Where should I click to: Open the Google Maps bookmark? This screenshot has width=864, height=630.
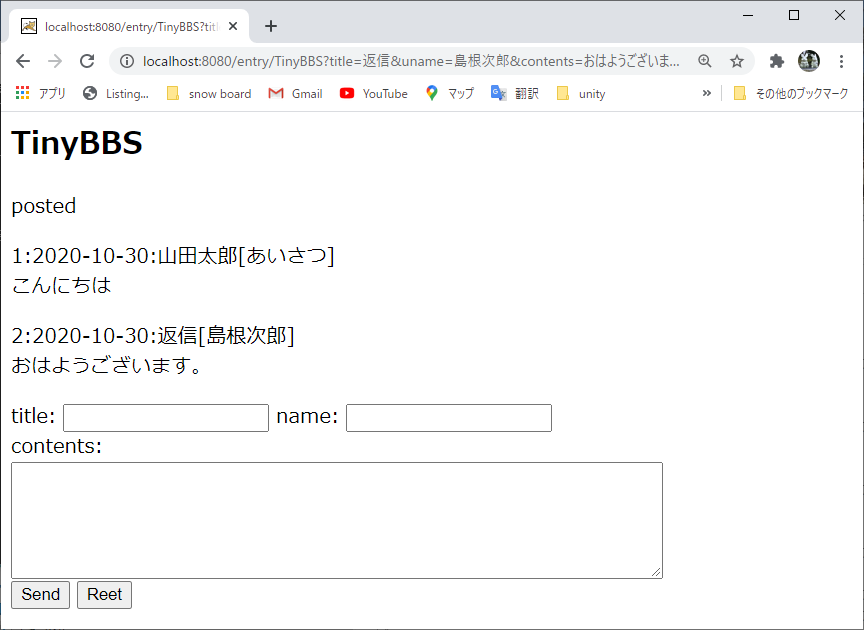449,93
